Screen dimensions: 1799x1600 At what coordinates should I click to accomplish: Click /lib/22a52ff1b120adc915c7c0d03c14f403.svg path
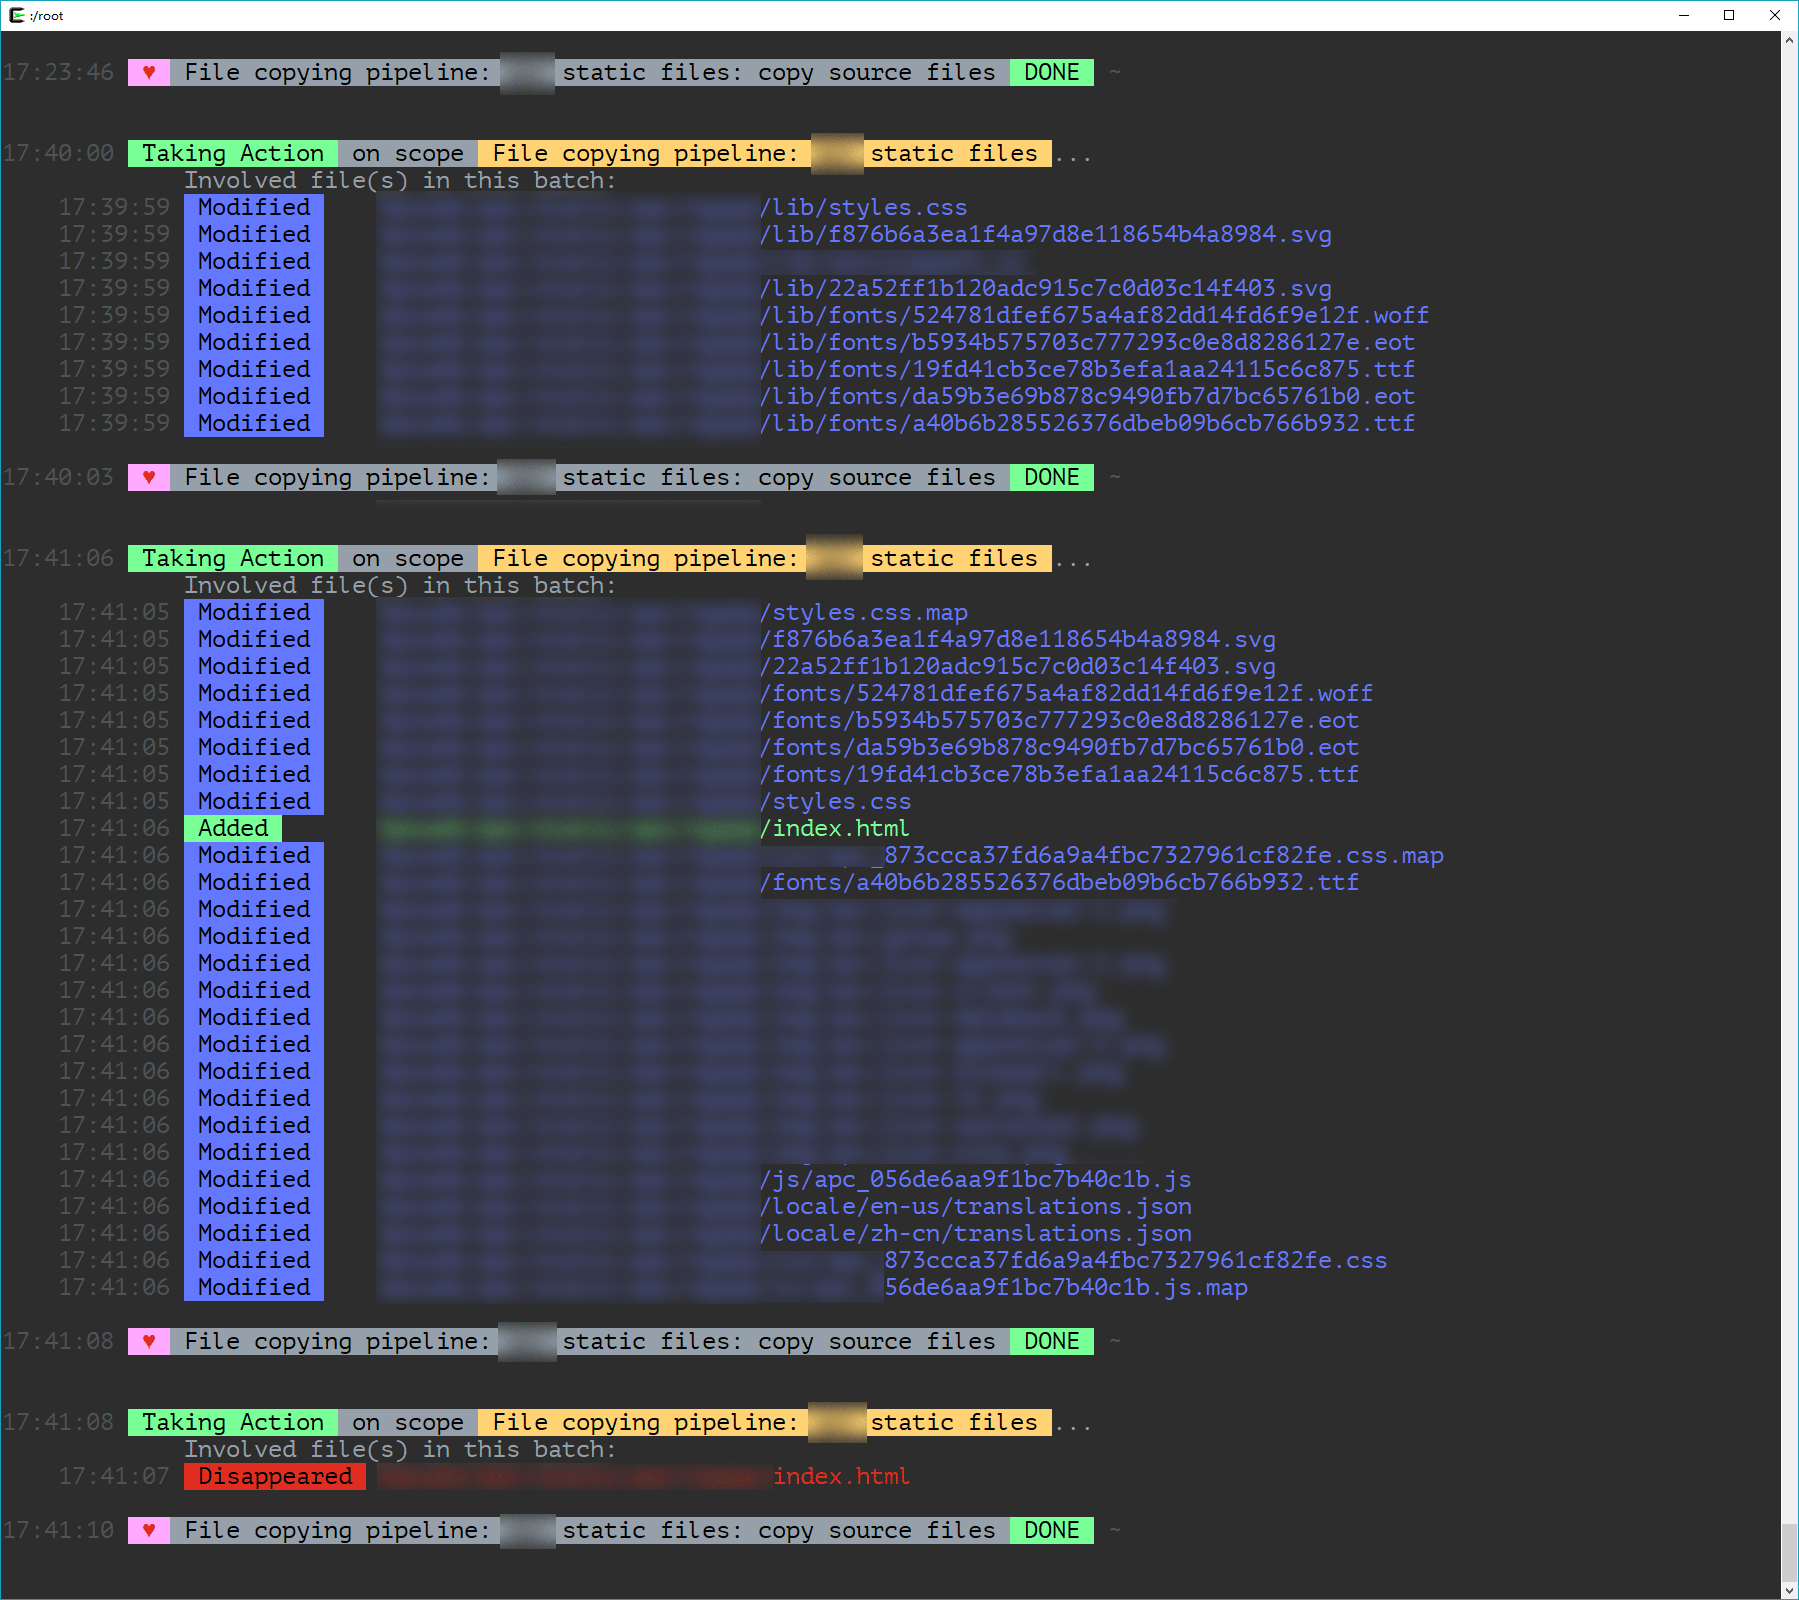[x=1045, y=288]
